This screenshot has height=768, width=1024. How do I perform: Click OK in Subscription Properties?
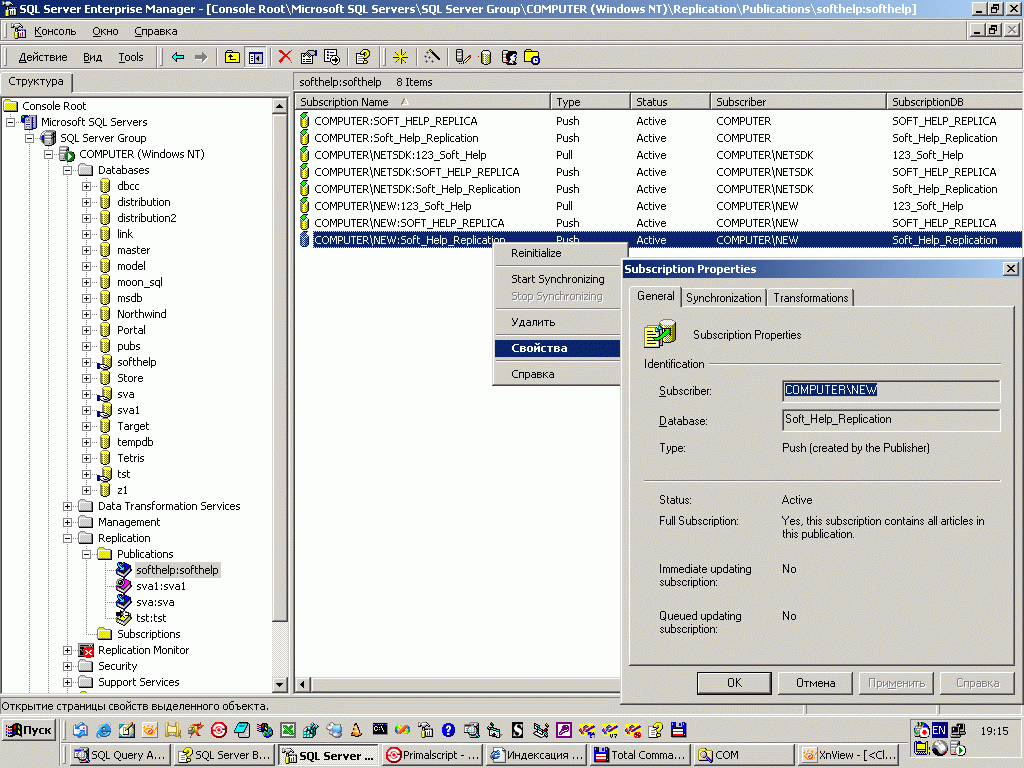[734, 683]
